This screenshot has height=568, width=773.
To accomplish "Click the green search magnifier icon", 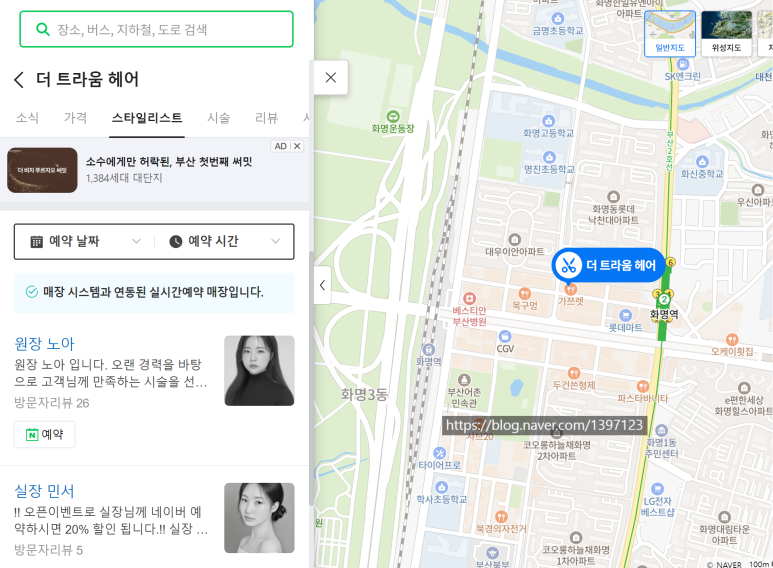I will point(43,29).
